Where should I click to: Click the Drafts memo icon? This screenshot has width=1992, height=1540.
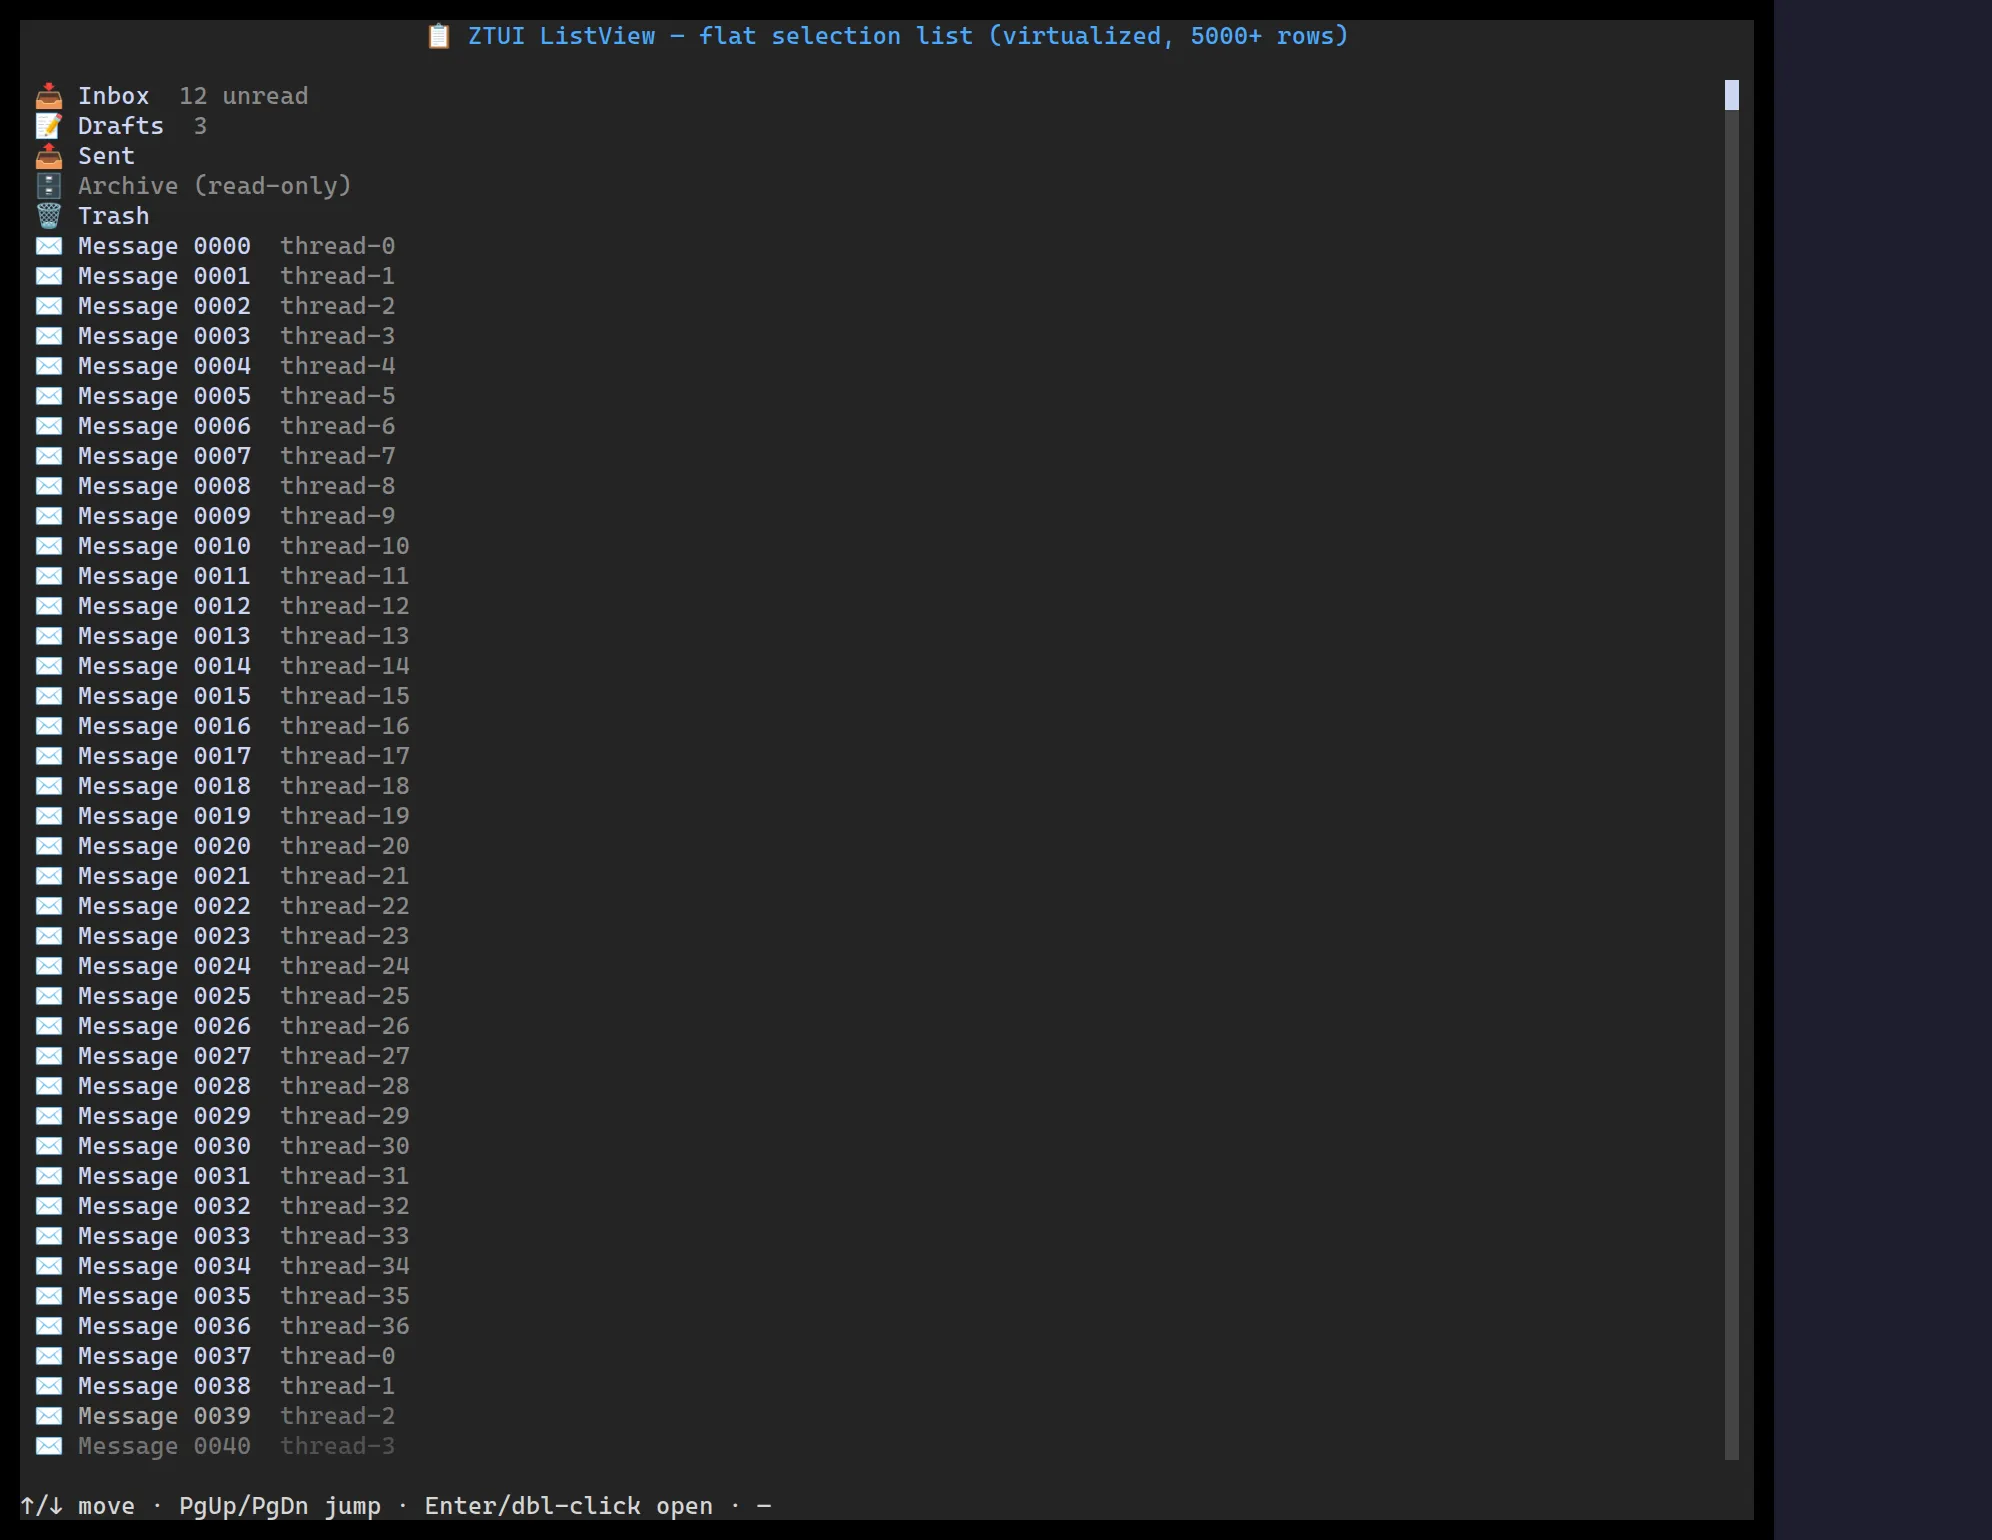tap(49, 126)
